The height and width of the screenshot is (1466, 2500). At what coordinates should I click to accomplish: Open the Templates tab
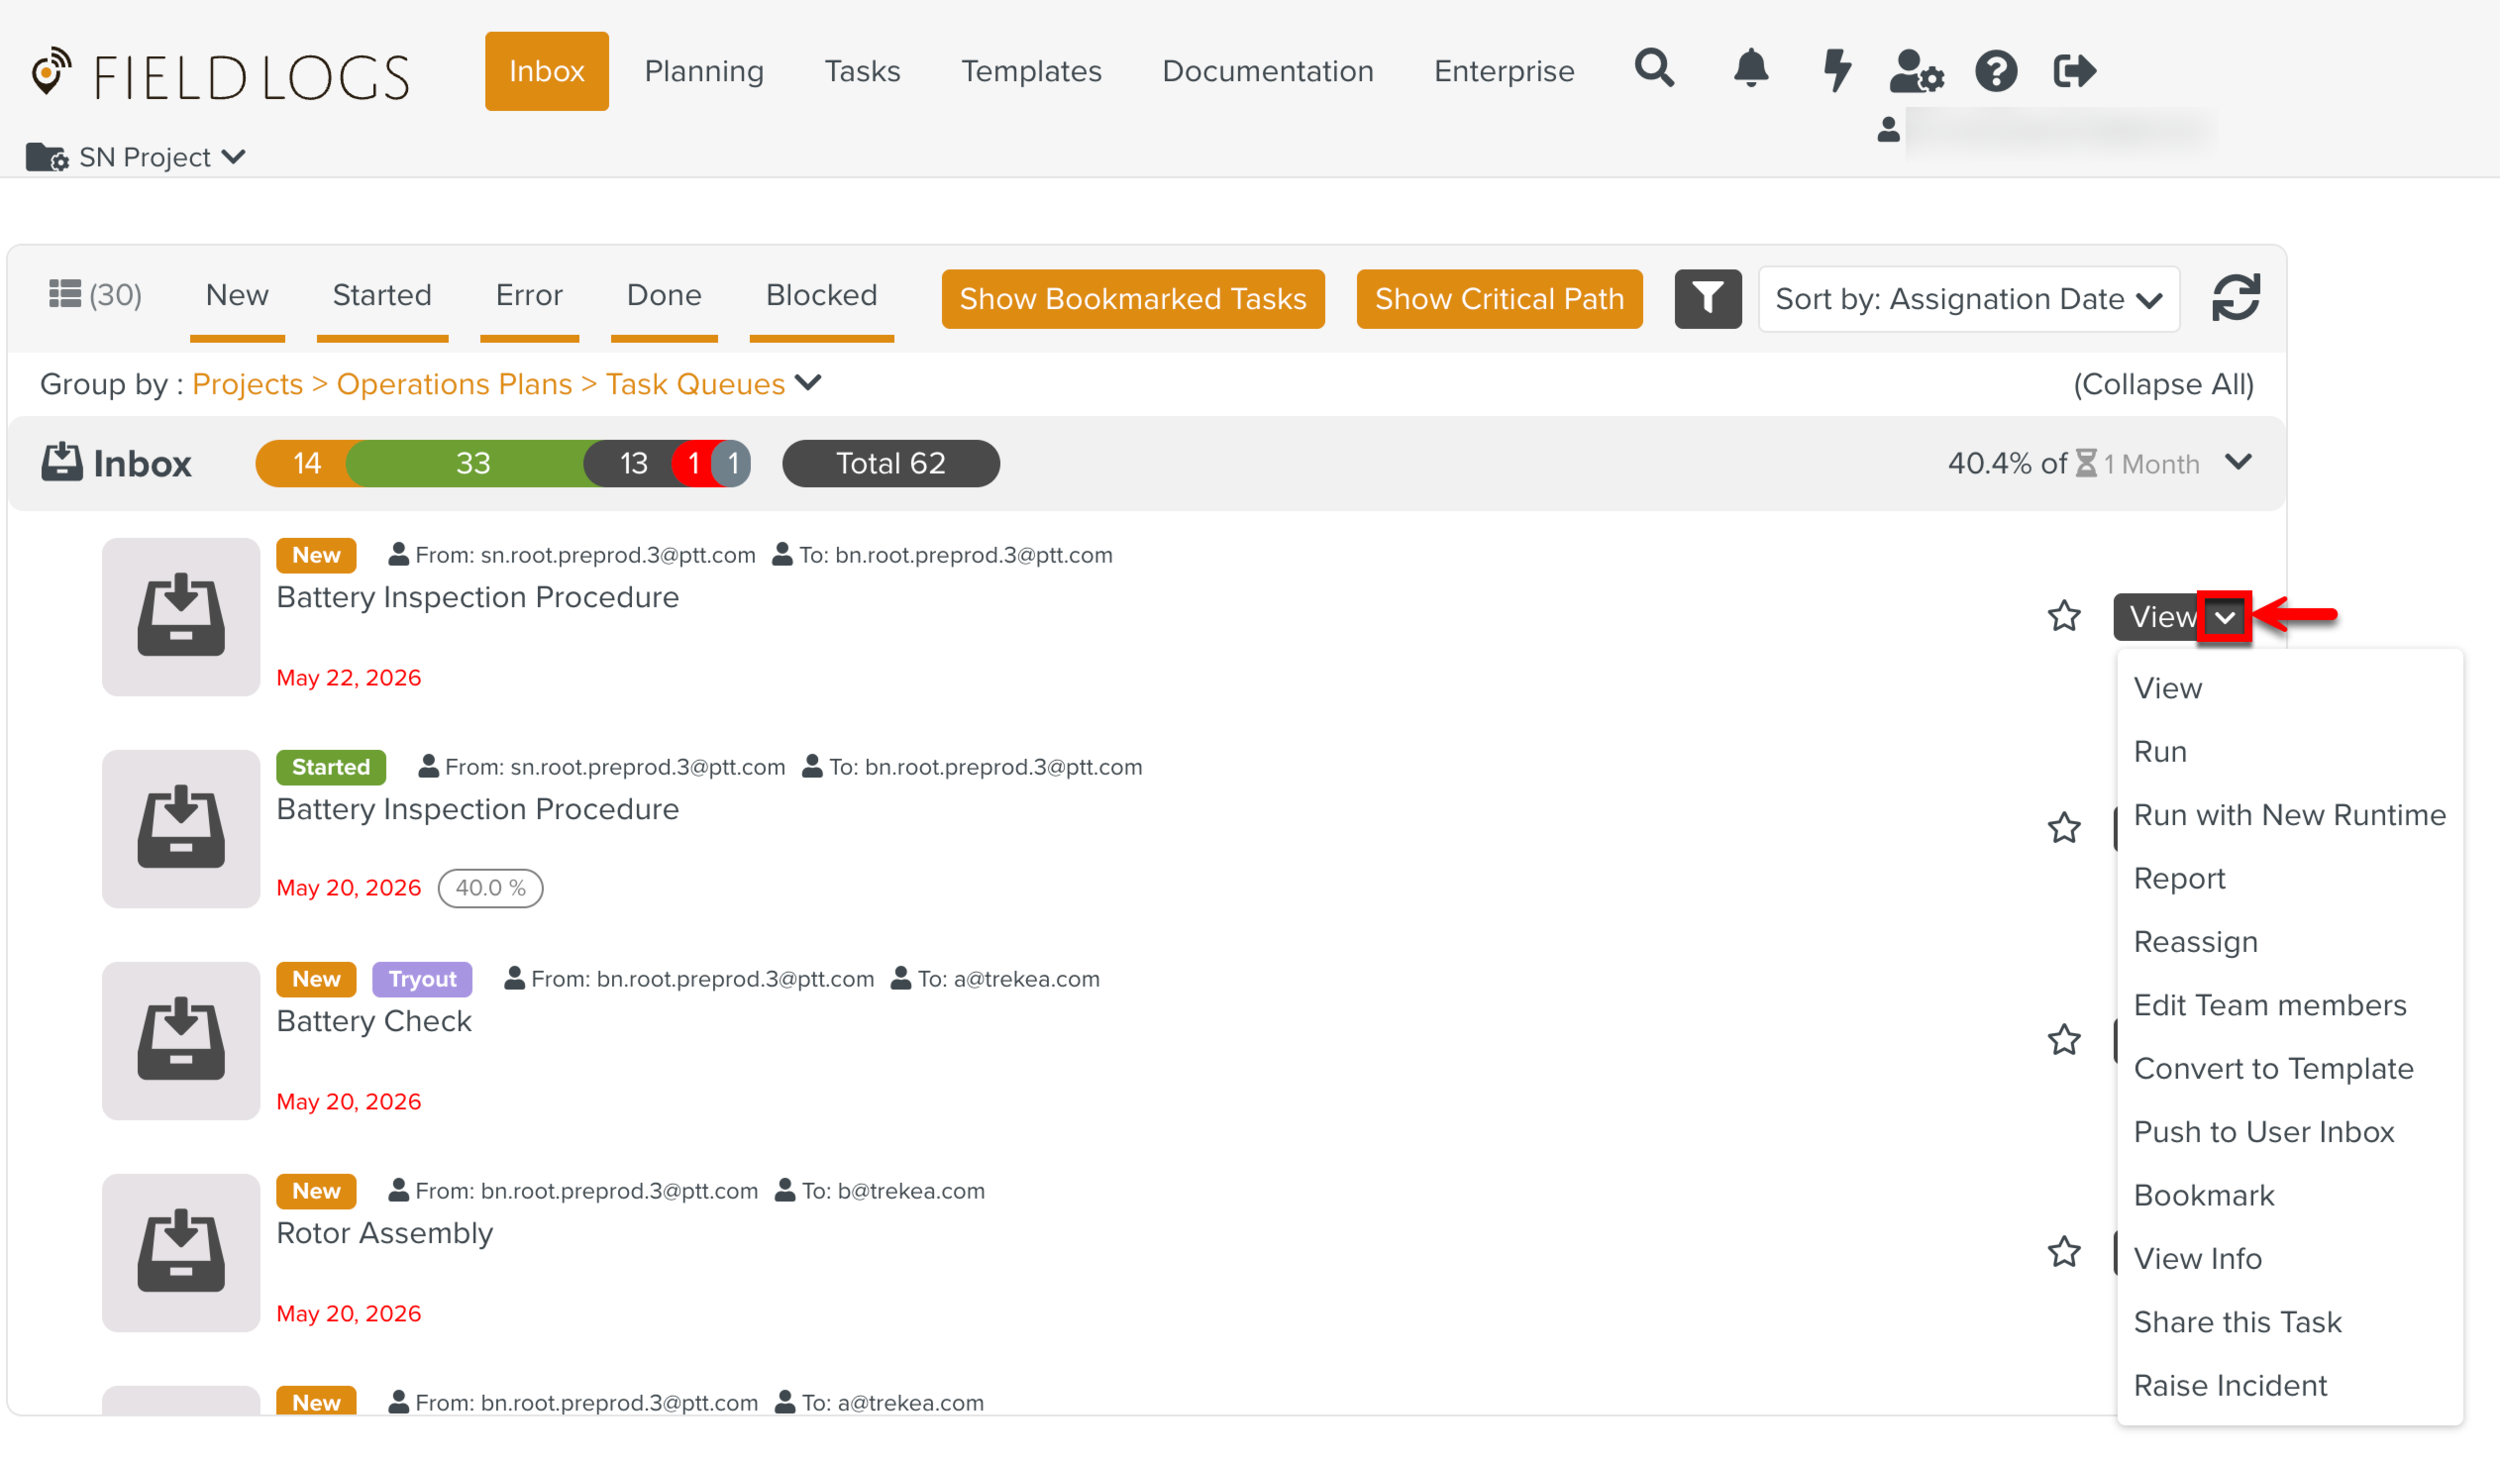click(1031, 71)
